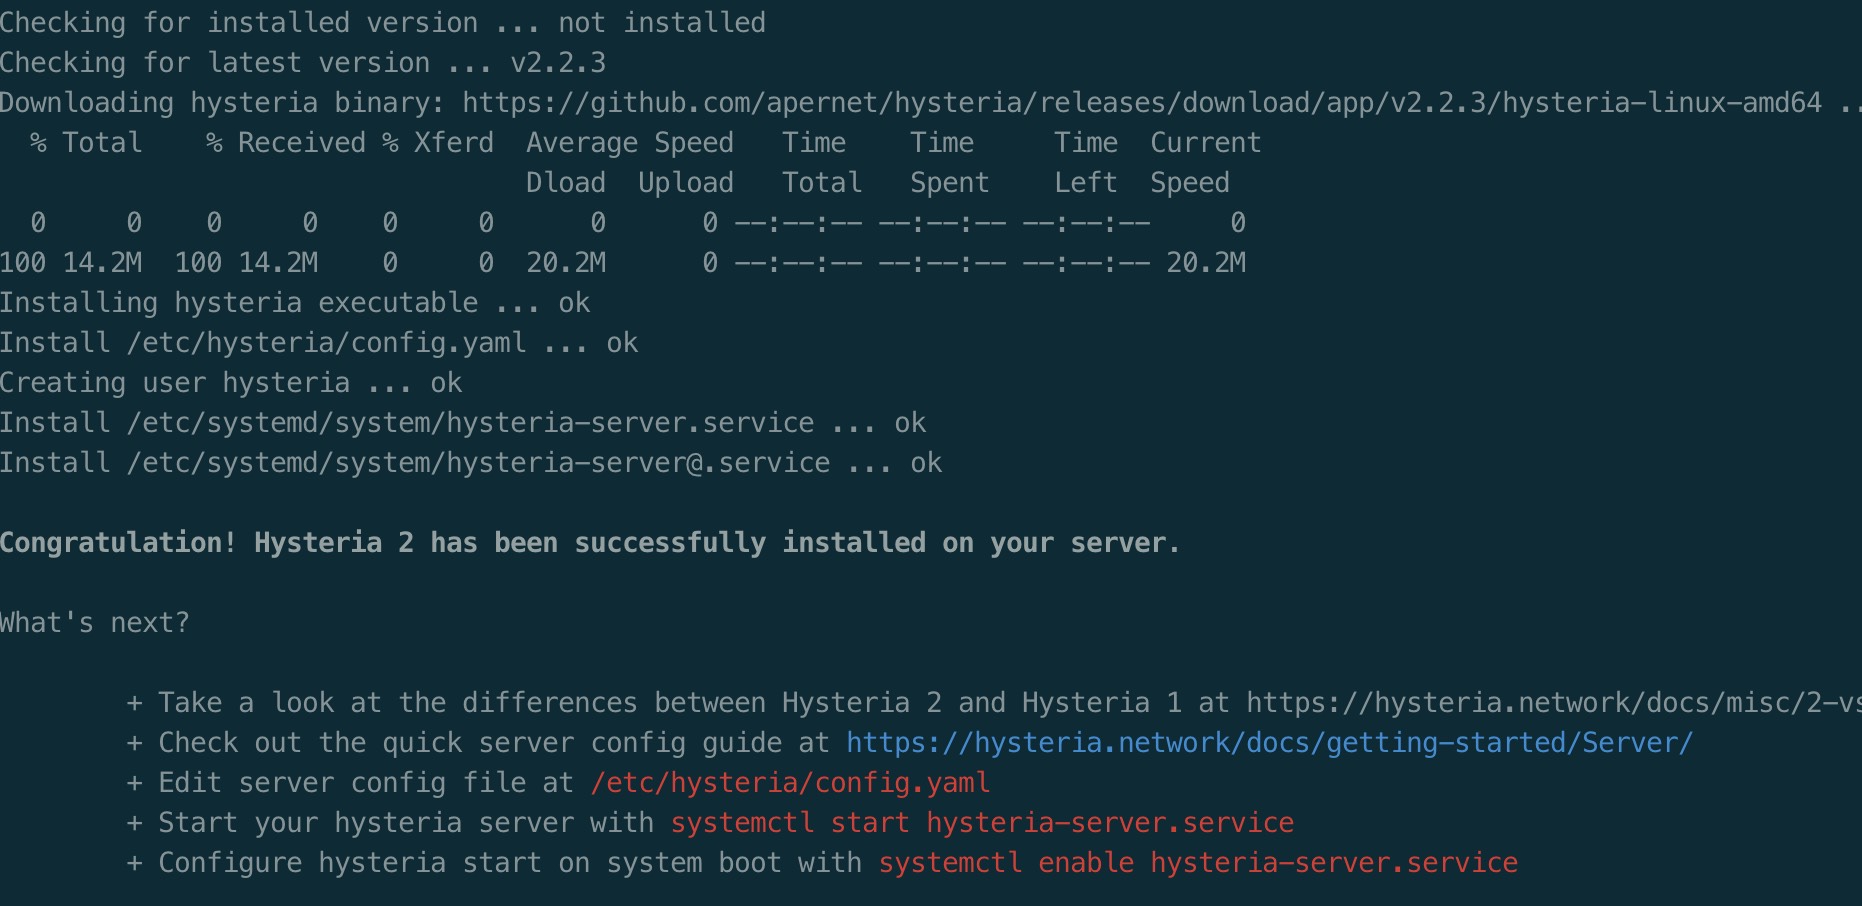Click the "What's next?" line
The height and width of the screenshot is (906, 1862).
pos(94,623)
